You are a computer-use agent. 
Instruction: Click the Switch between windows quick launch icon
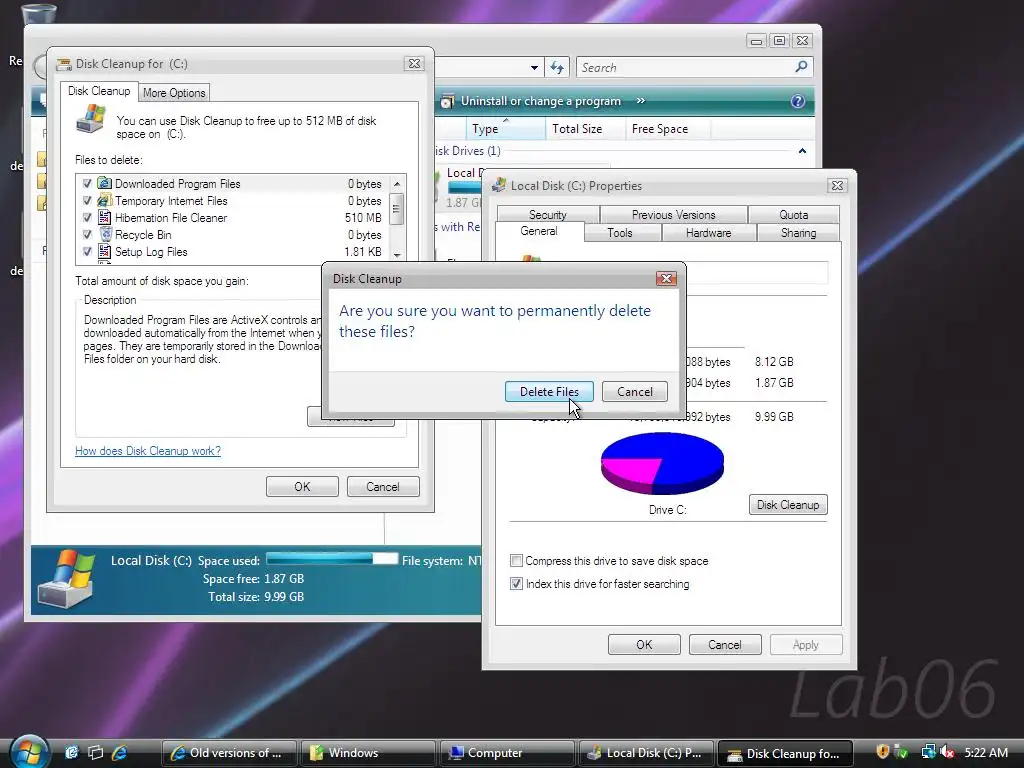tap(96, 752)
